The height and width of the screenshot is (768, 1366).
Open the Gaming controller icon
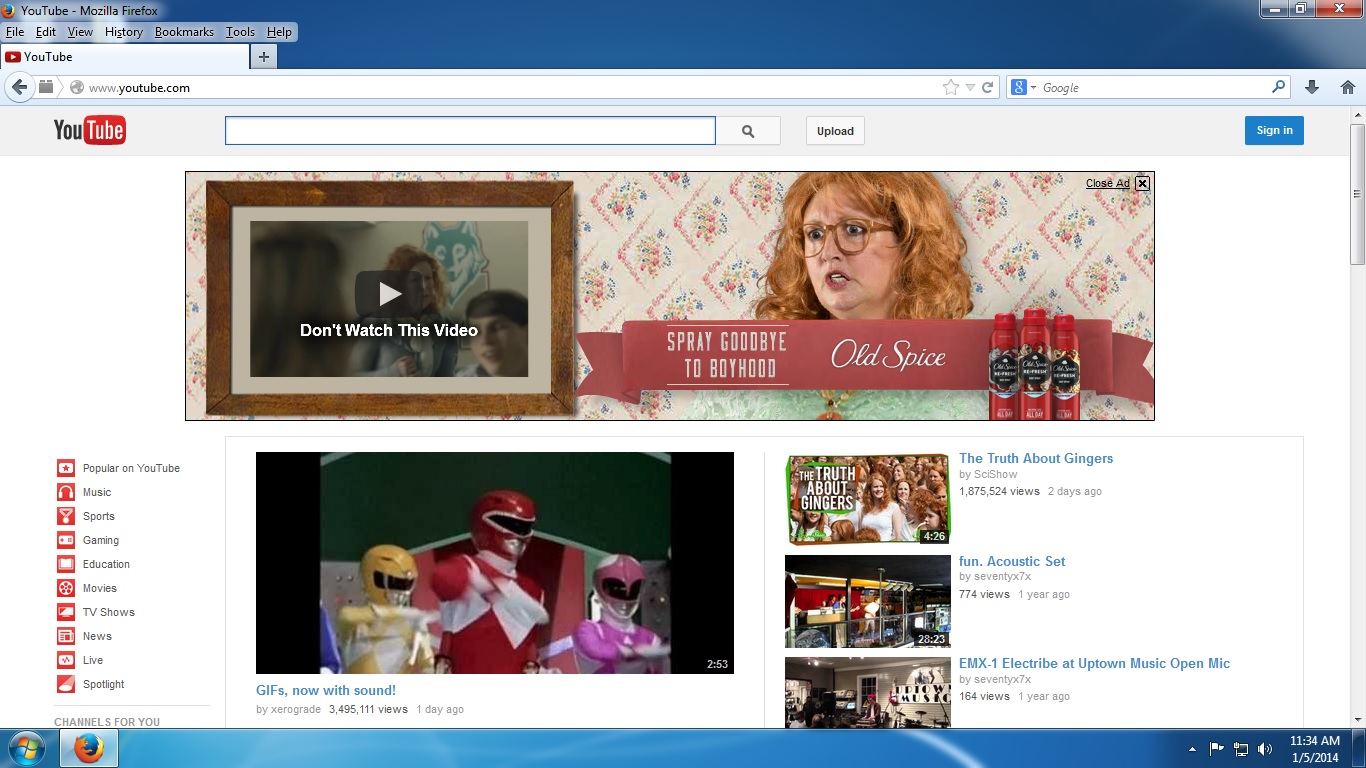point(65,540)
